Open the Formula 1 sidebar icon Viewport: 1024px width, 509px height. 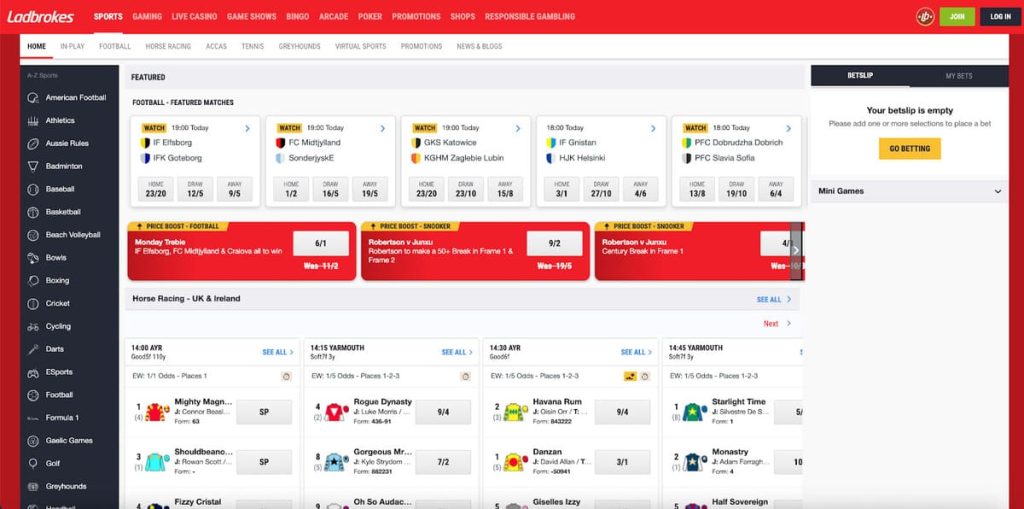(32, 418)
